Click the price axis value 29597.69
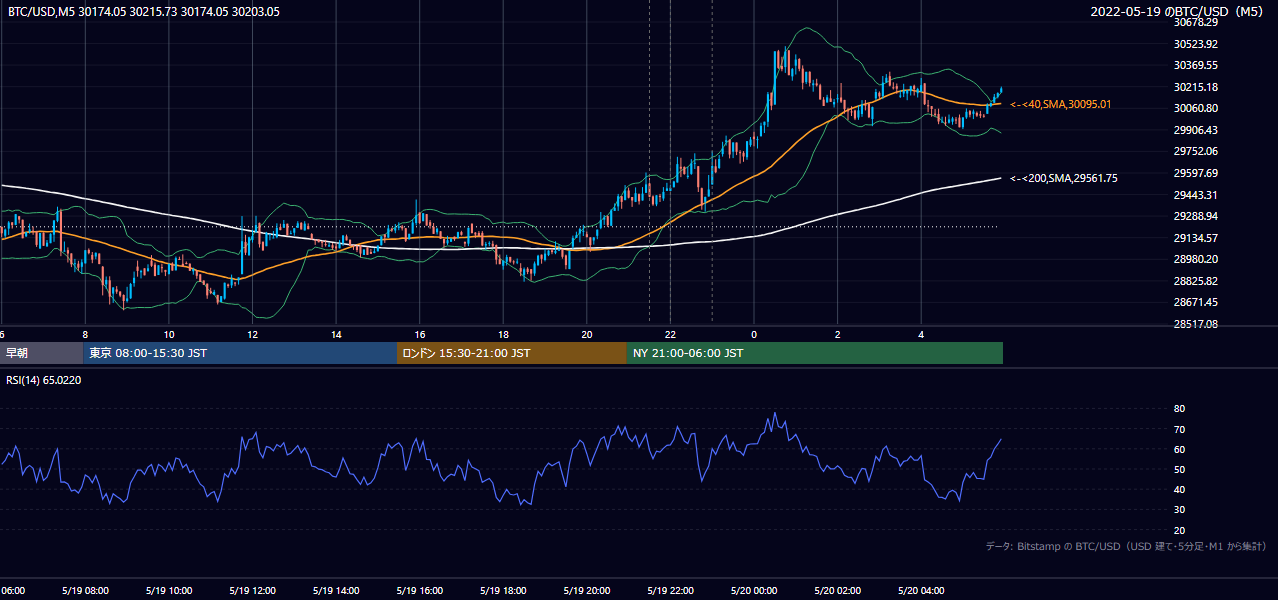Image resolution: width=1278 pixels, height=600 pixels. (1197, 173)
